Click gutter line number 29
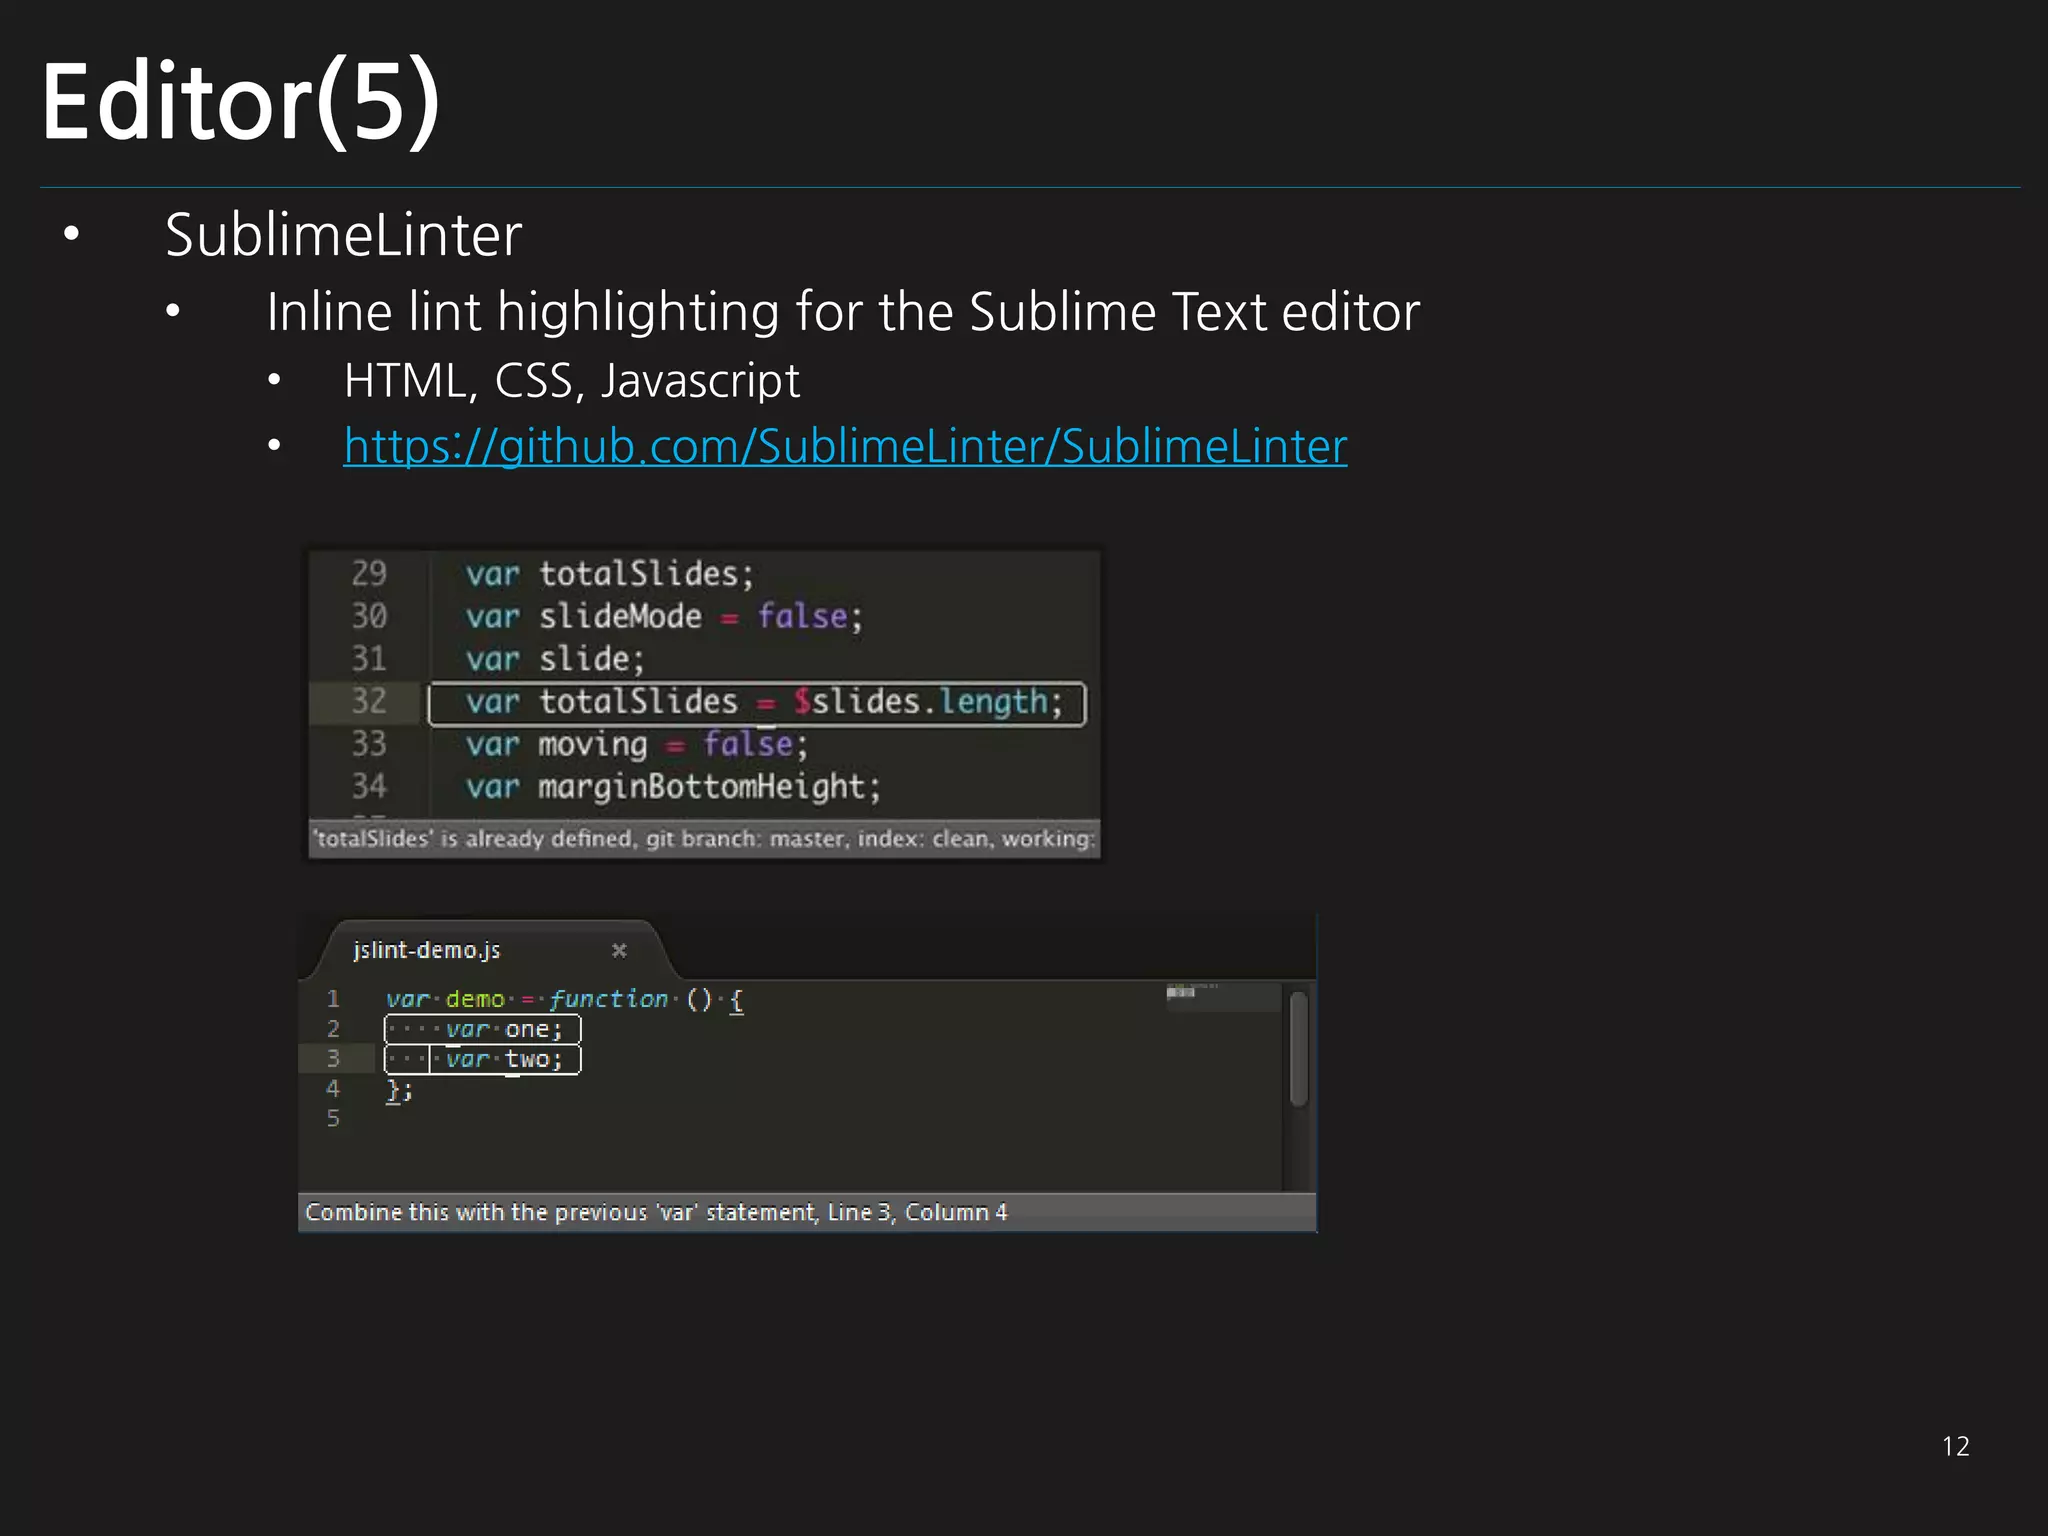The height and width of the screenshot is (1536, 2048). click(369, 574)
